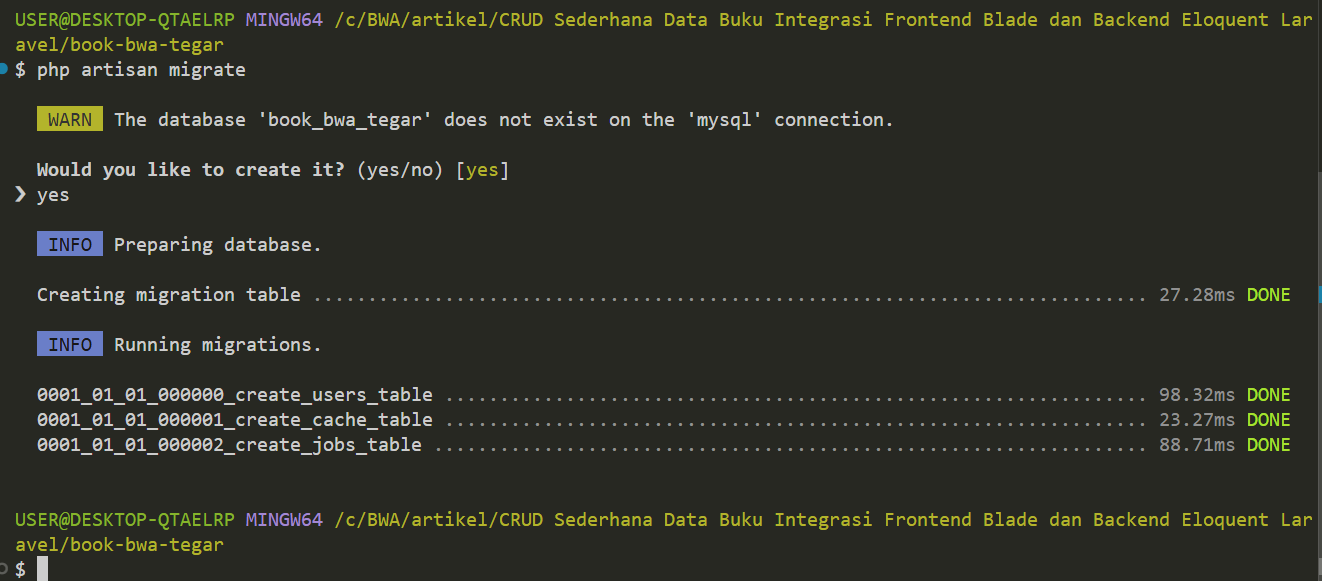Screen dimensions: 1322x581
Task: Click DONE on the Creating migration table row
Action: [1268, 295]
